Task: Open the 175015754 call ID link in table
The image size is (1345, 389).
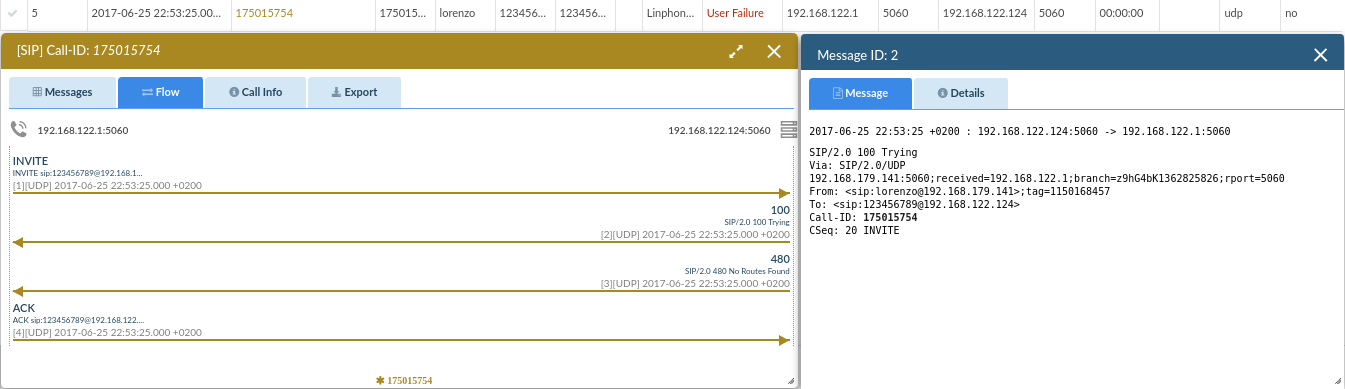Action: tap(266, 14)
